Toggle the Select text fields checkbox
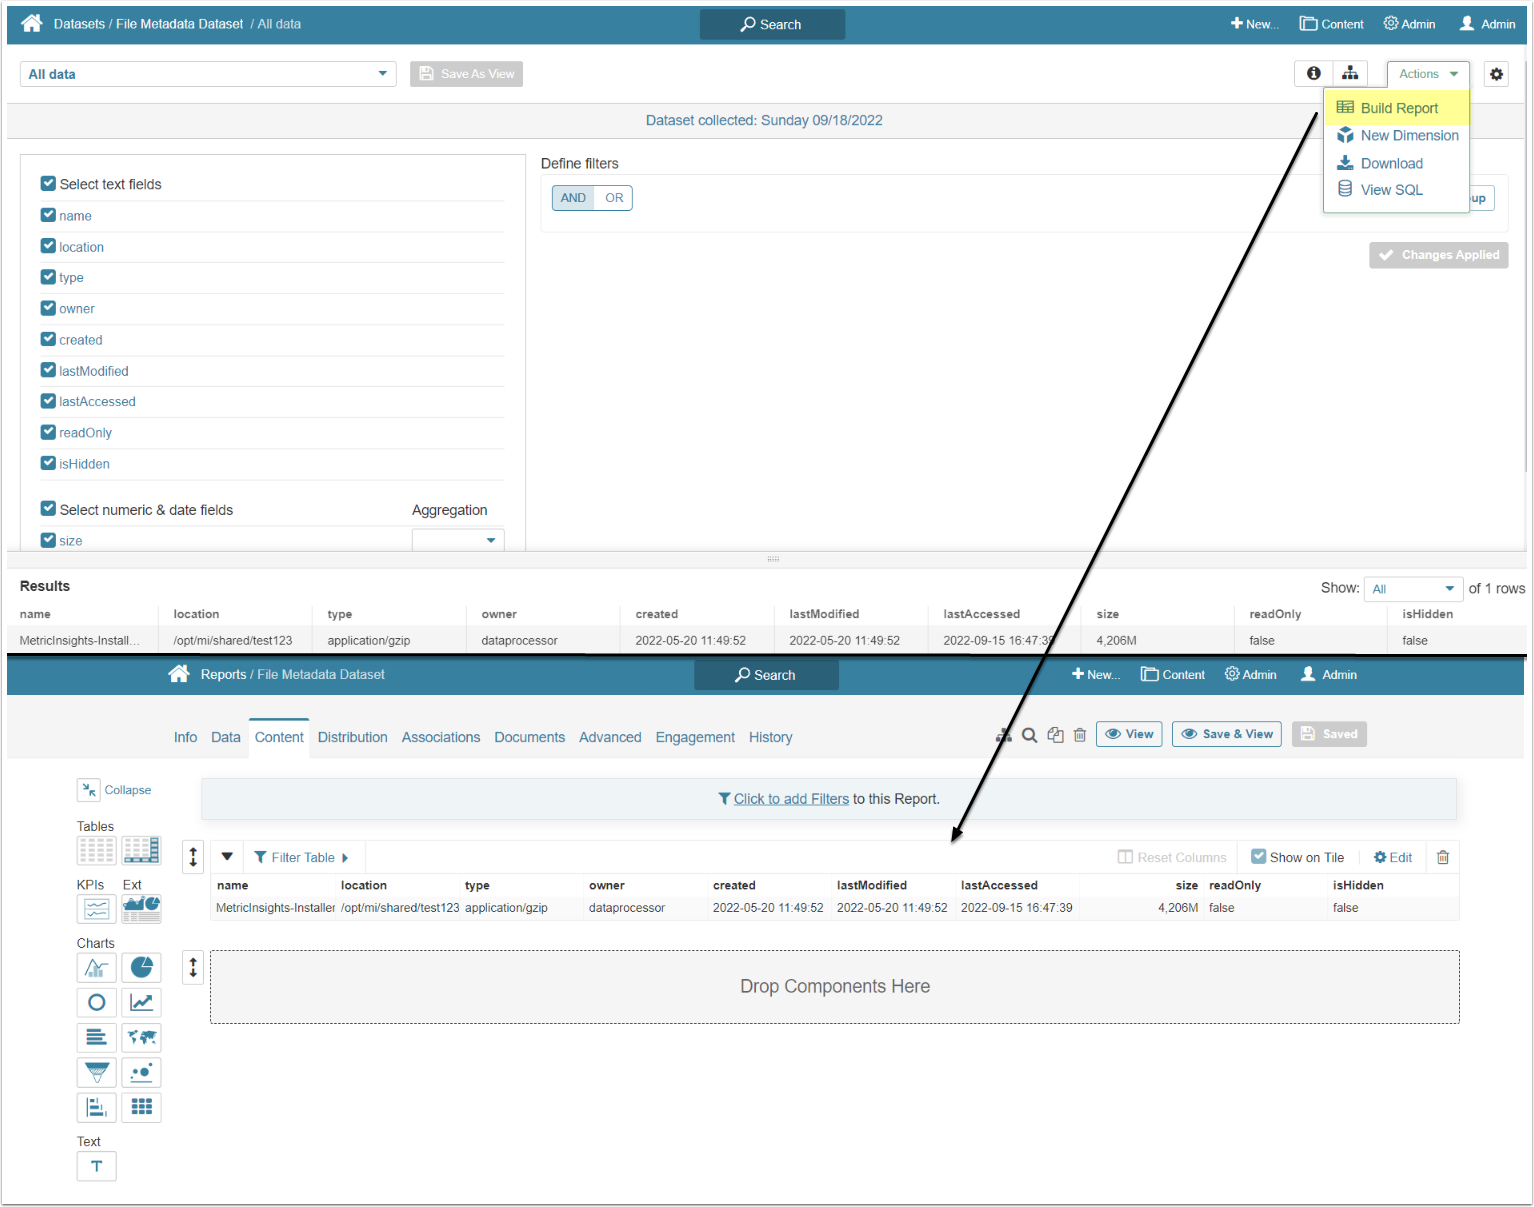 pos(48,183)
